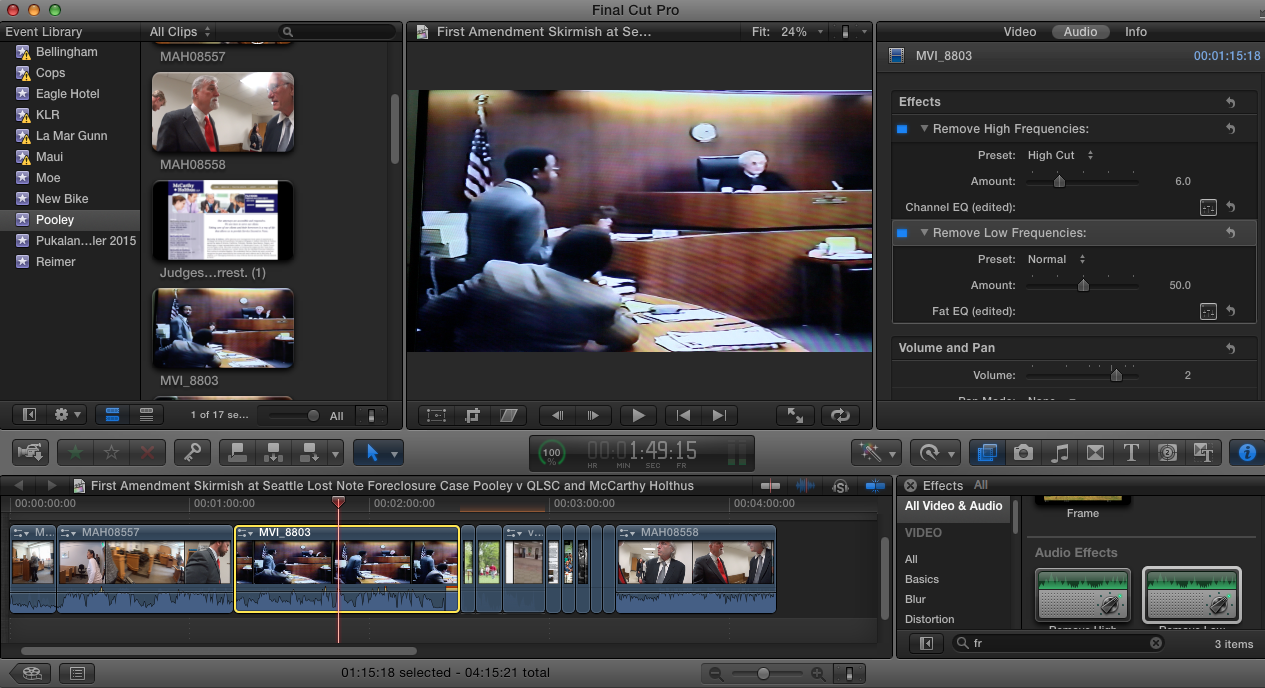Select the Distort tool below viewer
1265x688 pixels.
coord(509,415)
